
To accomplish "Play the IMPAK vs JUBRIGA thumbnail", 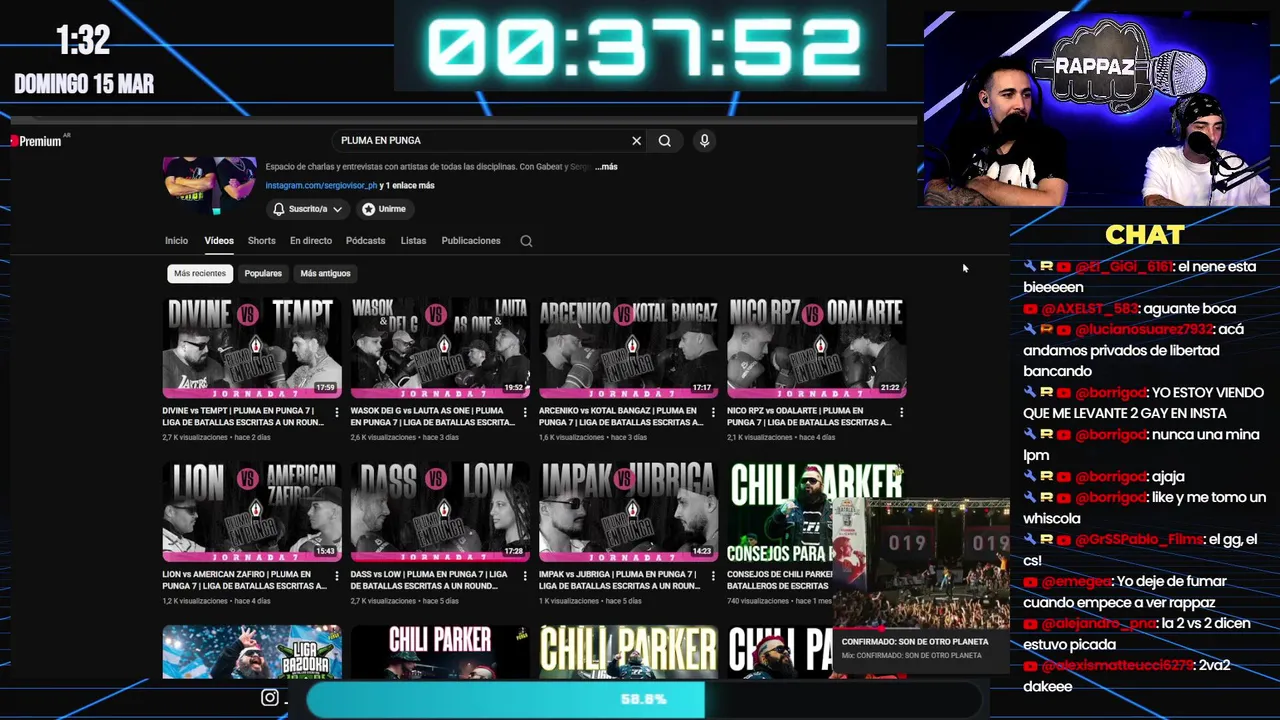I will [628, 511].
